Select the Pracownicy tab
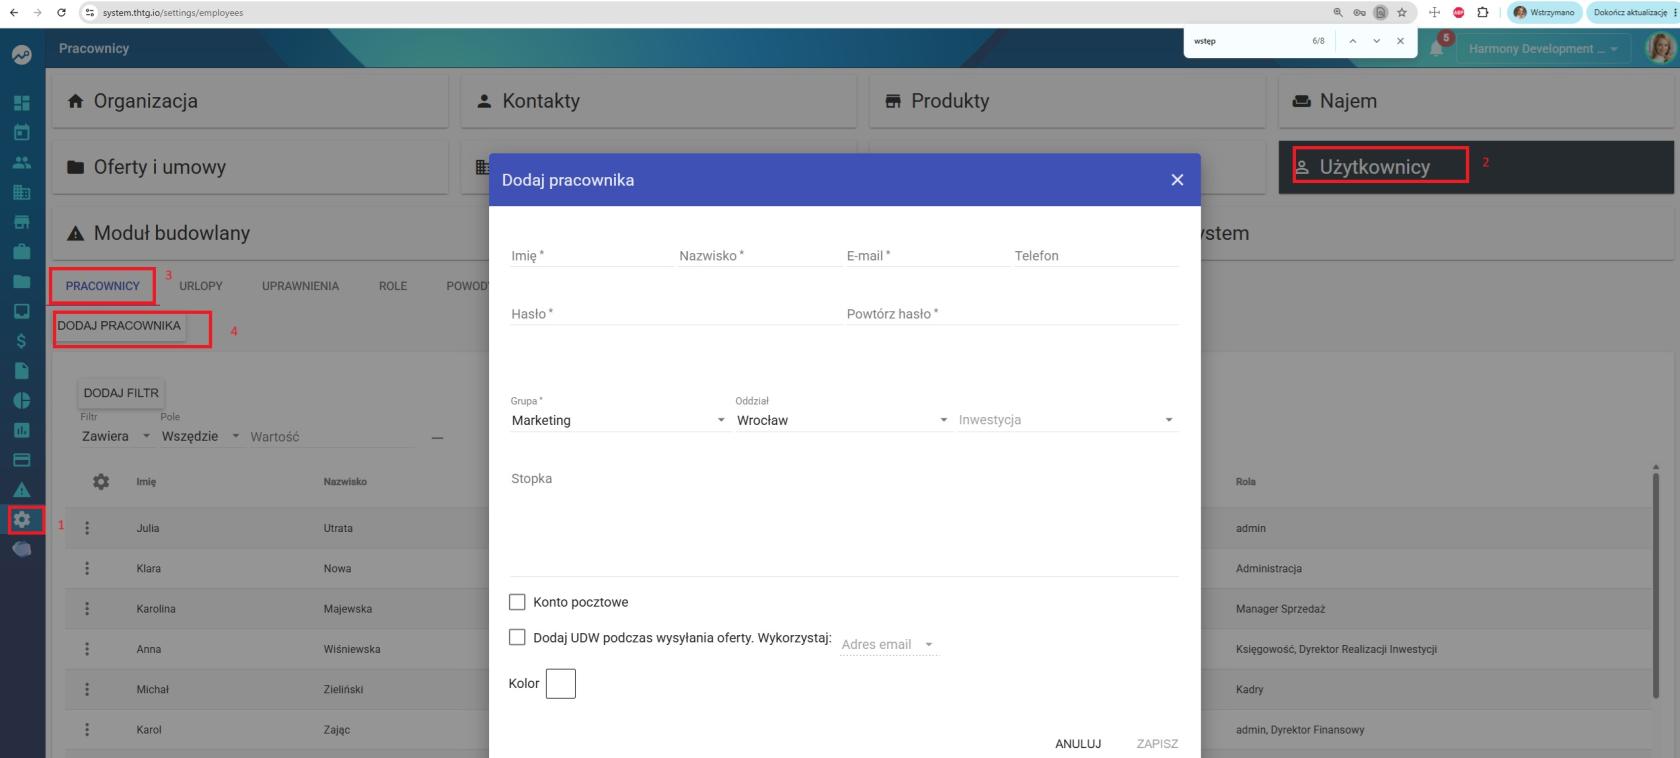The image size is (1680, 758). (x=103, y=286)
